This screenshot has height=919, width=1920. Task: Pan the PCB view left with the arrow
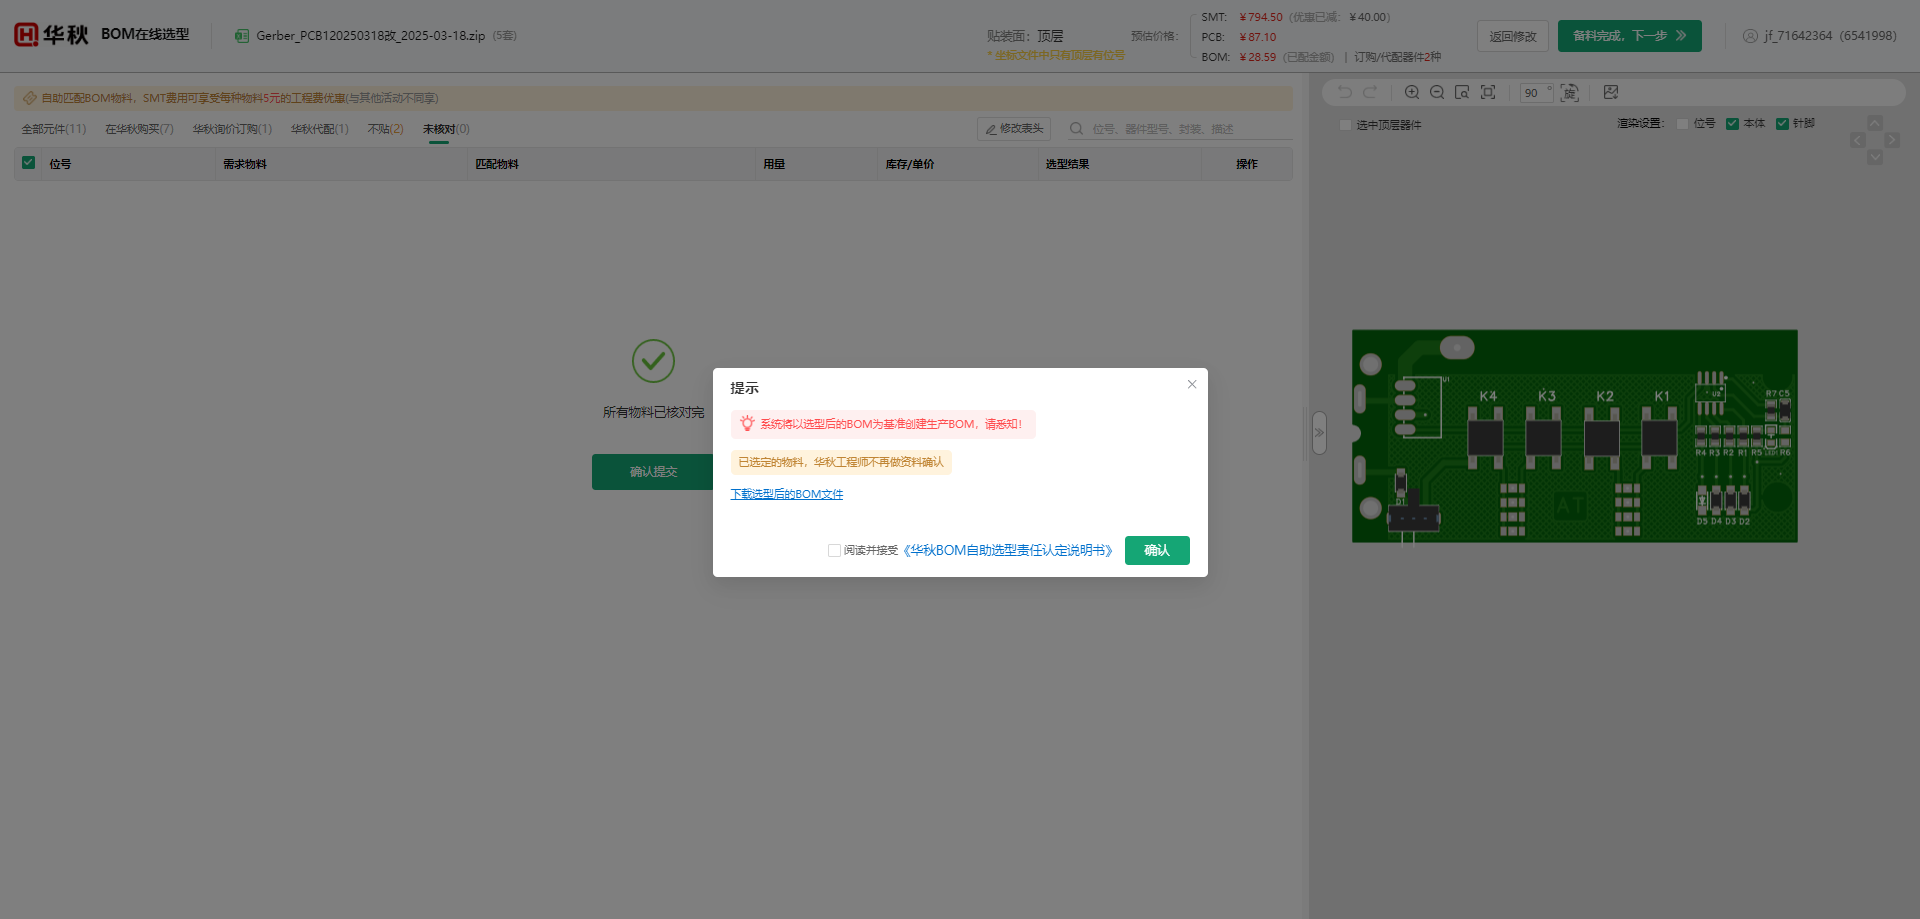click(1858, 140)
